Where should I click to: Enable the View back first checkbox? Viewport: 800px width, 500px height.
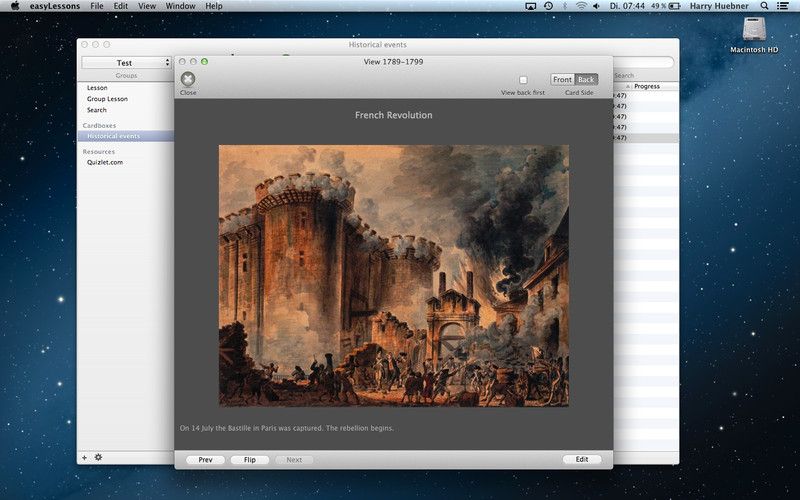coord(523,80)
